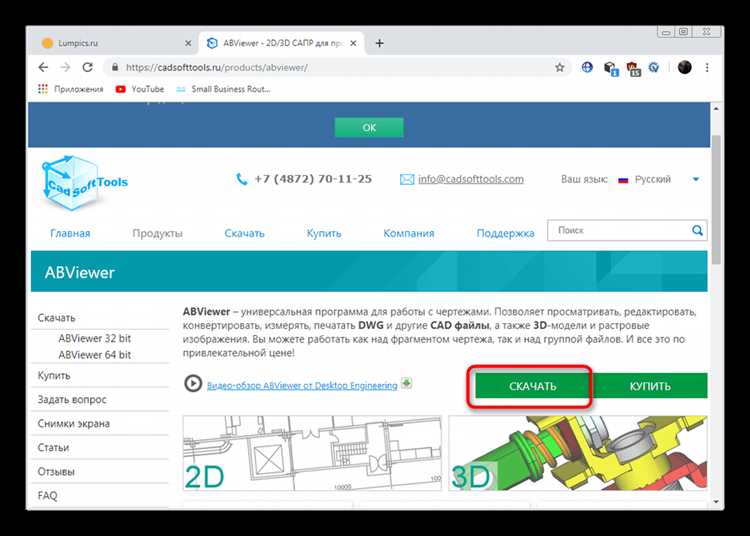
Task: Select Скачать in the left sidebar
Action: 56,318
